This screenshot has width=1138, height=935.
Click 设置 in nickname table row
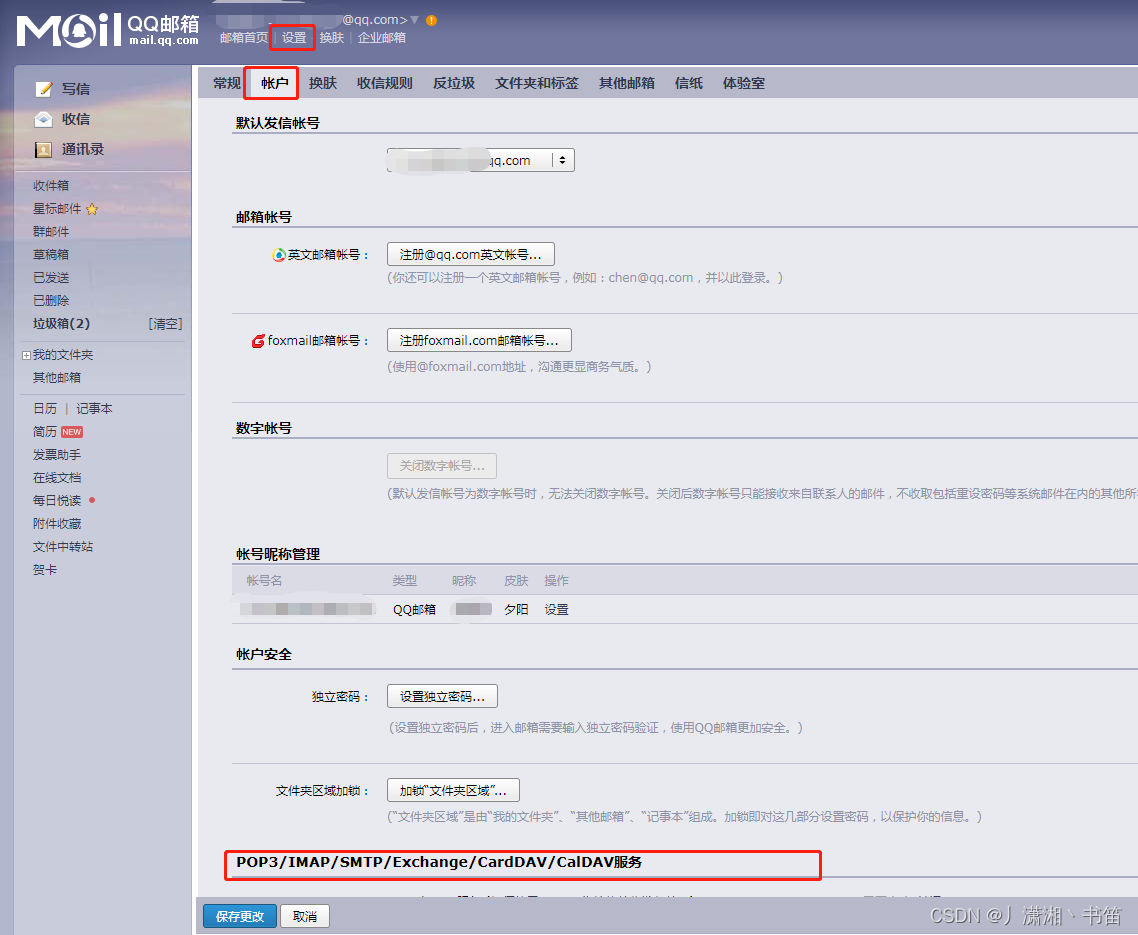click(x=557, y=610)
